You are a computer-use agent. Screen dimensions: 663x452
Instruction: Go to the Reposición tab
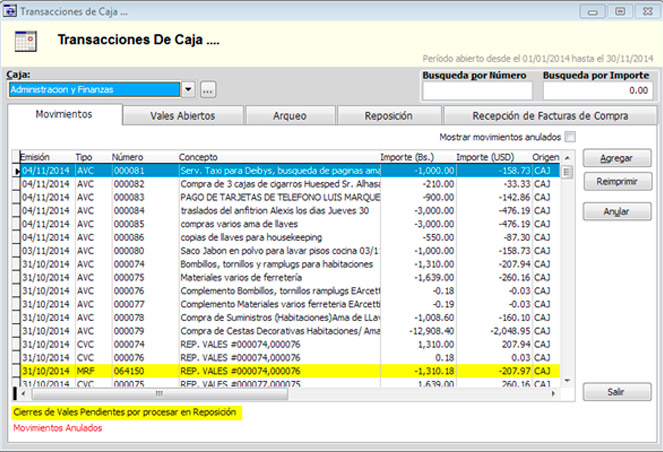point(388,116)
